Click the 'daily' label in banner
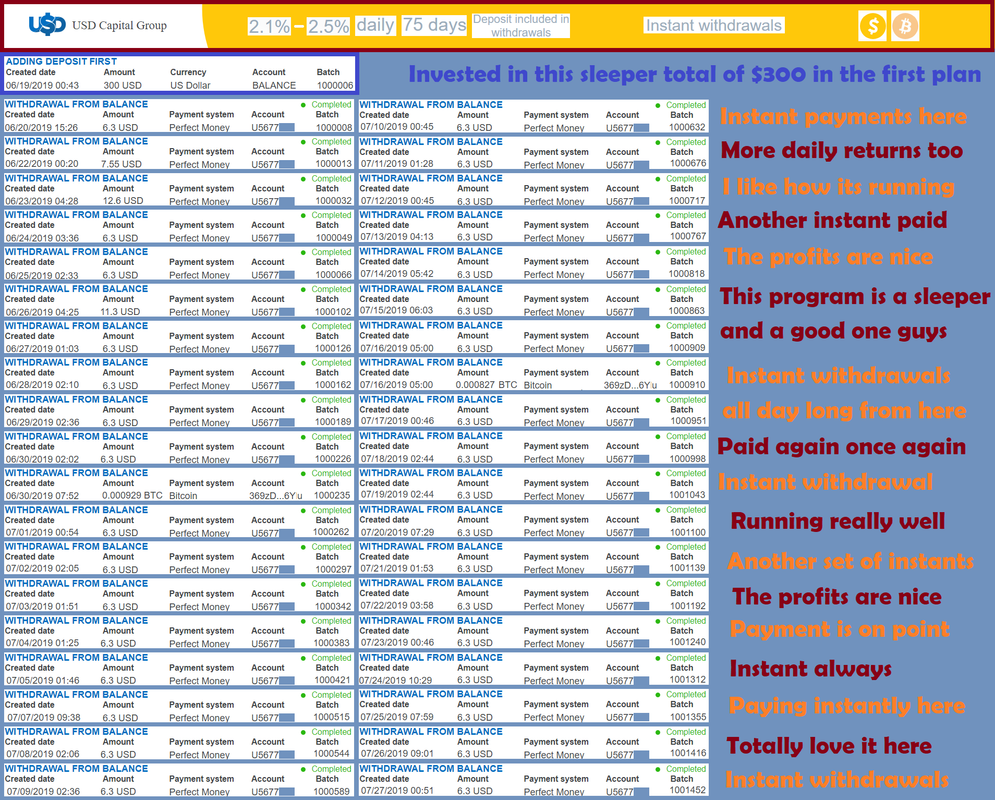This screenshot has height=800, width=995. point(375,25)
